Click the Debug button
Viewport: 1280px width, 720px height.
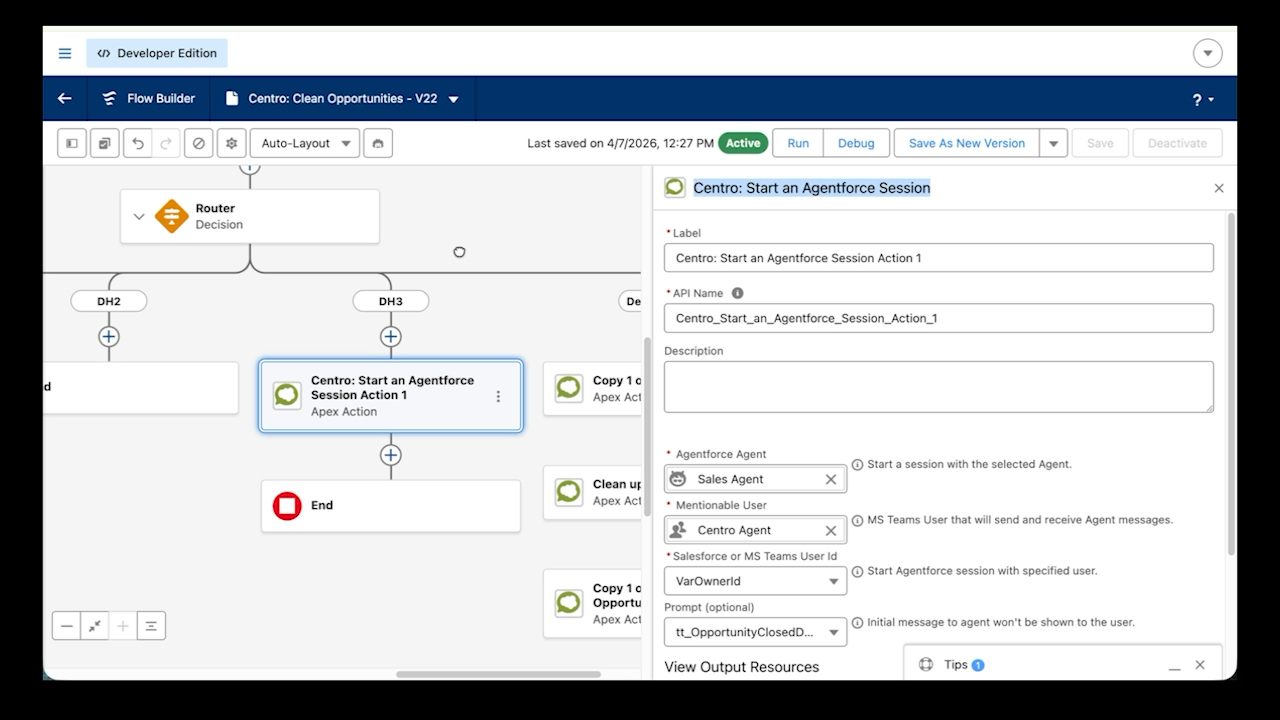[856, 143]
